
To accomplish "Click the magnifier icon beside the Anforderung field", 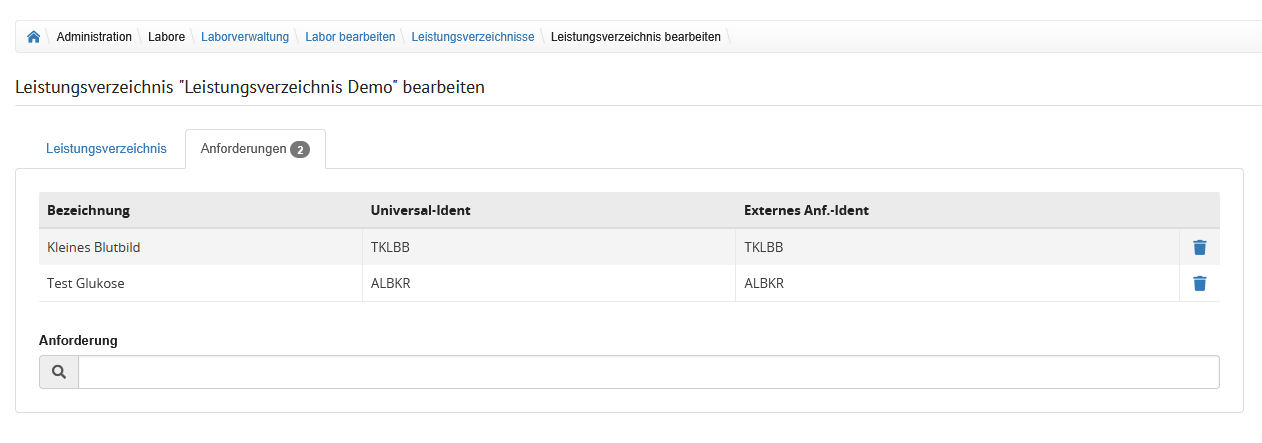I will [59, 372].
